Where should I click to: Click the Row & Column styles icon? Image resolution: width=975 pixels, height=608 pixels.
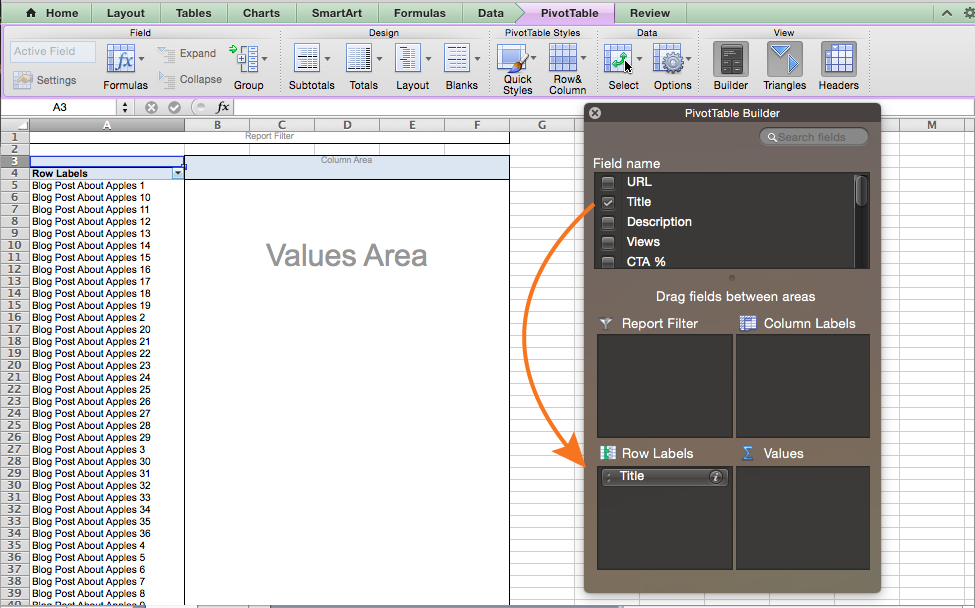565,60
